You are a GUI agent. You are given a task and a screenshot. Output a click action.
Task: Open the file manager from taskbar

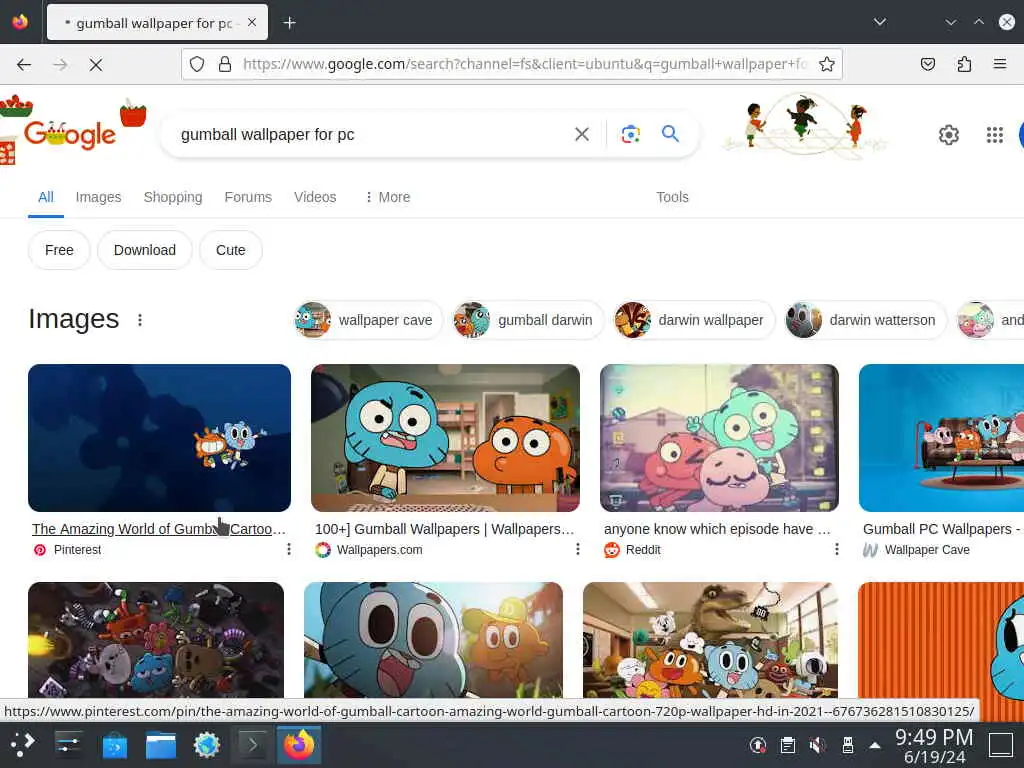[161, 745]
